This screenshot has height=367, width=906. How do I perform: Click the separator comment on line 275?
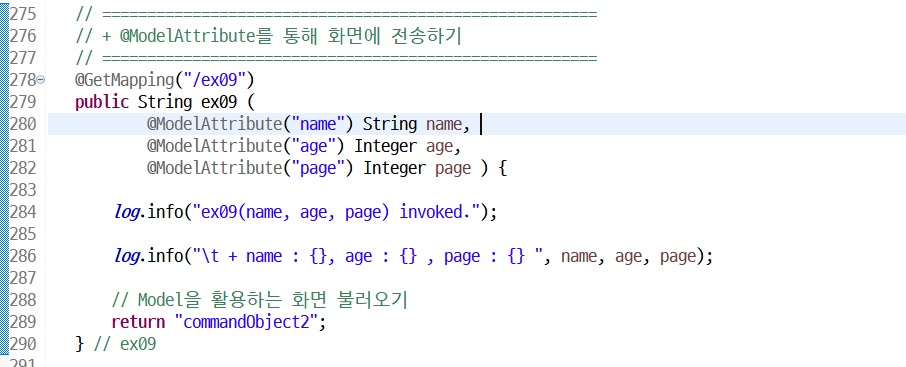tap(336, 14)
